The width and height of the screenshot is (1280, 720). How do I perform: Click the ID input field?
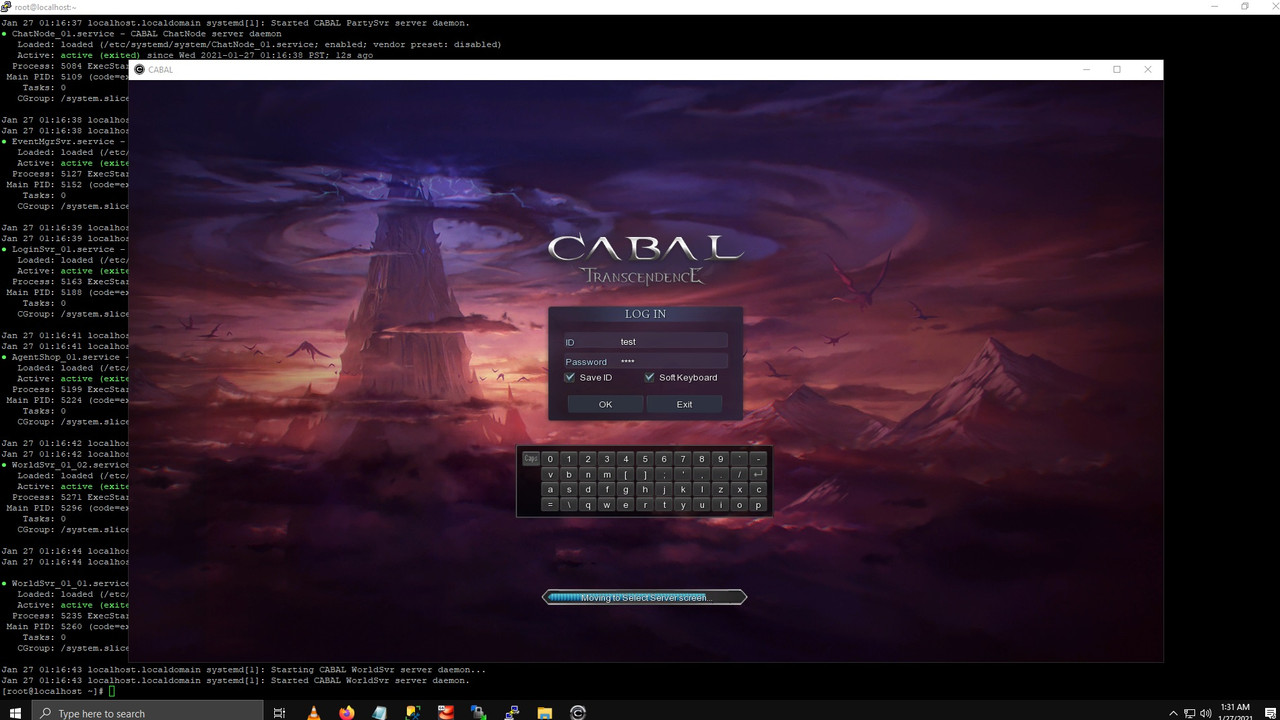point(645,342)
